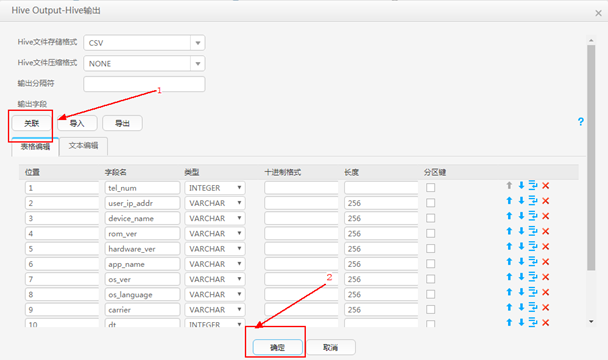Move tel_num row down
The height and width of the screenshot is (360, 608).
tap(522, 186)
